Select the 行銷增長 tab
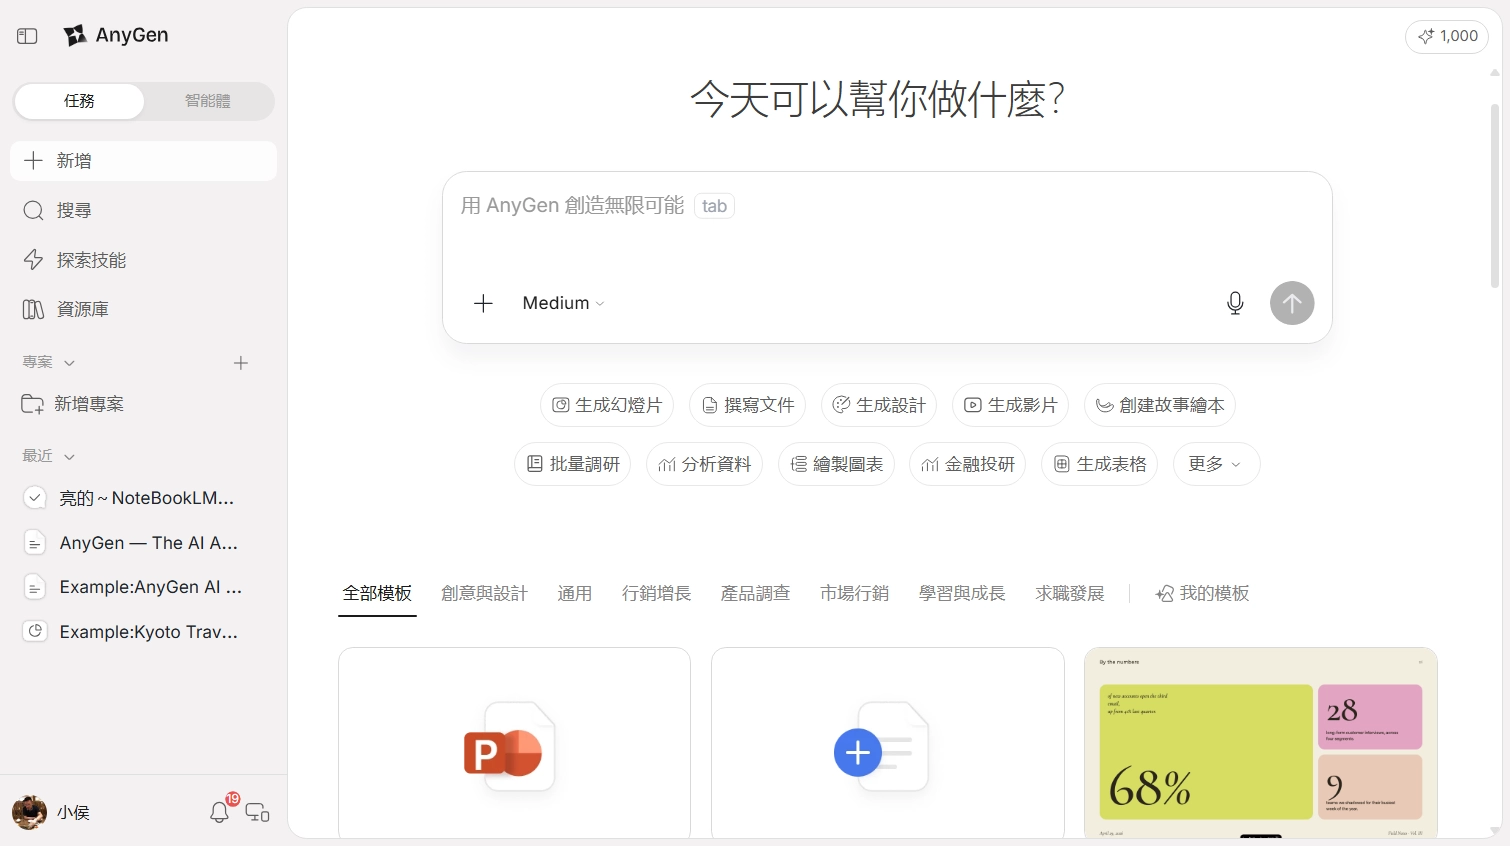The image size is (1510, 846). pyautogui.click(x=656, y=593)
